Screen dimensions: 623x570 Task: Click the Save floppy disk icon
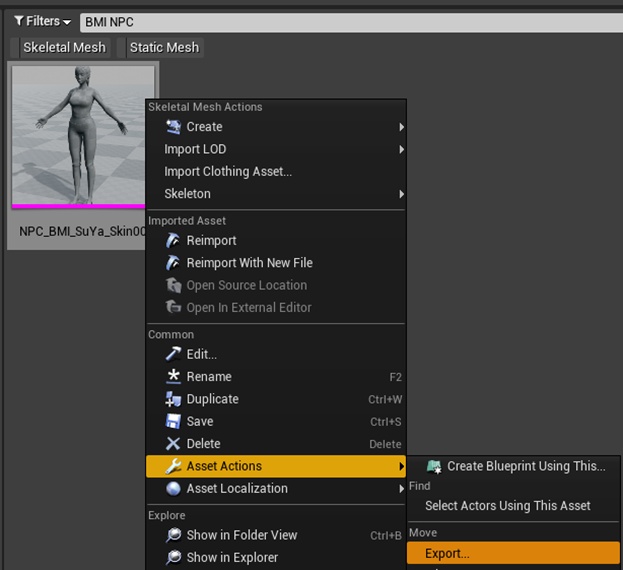(173, 422)
